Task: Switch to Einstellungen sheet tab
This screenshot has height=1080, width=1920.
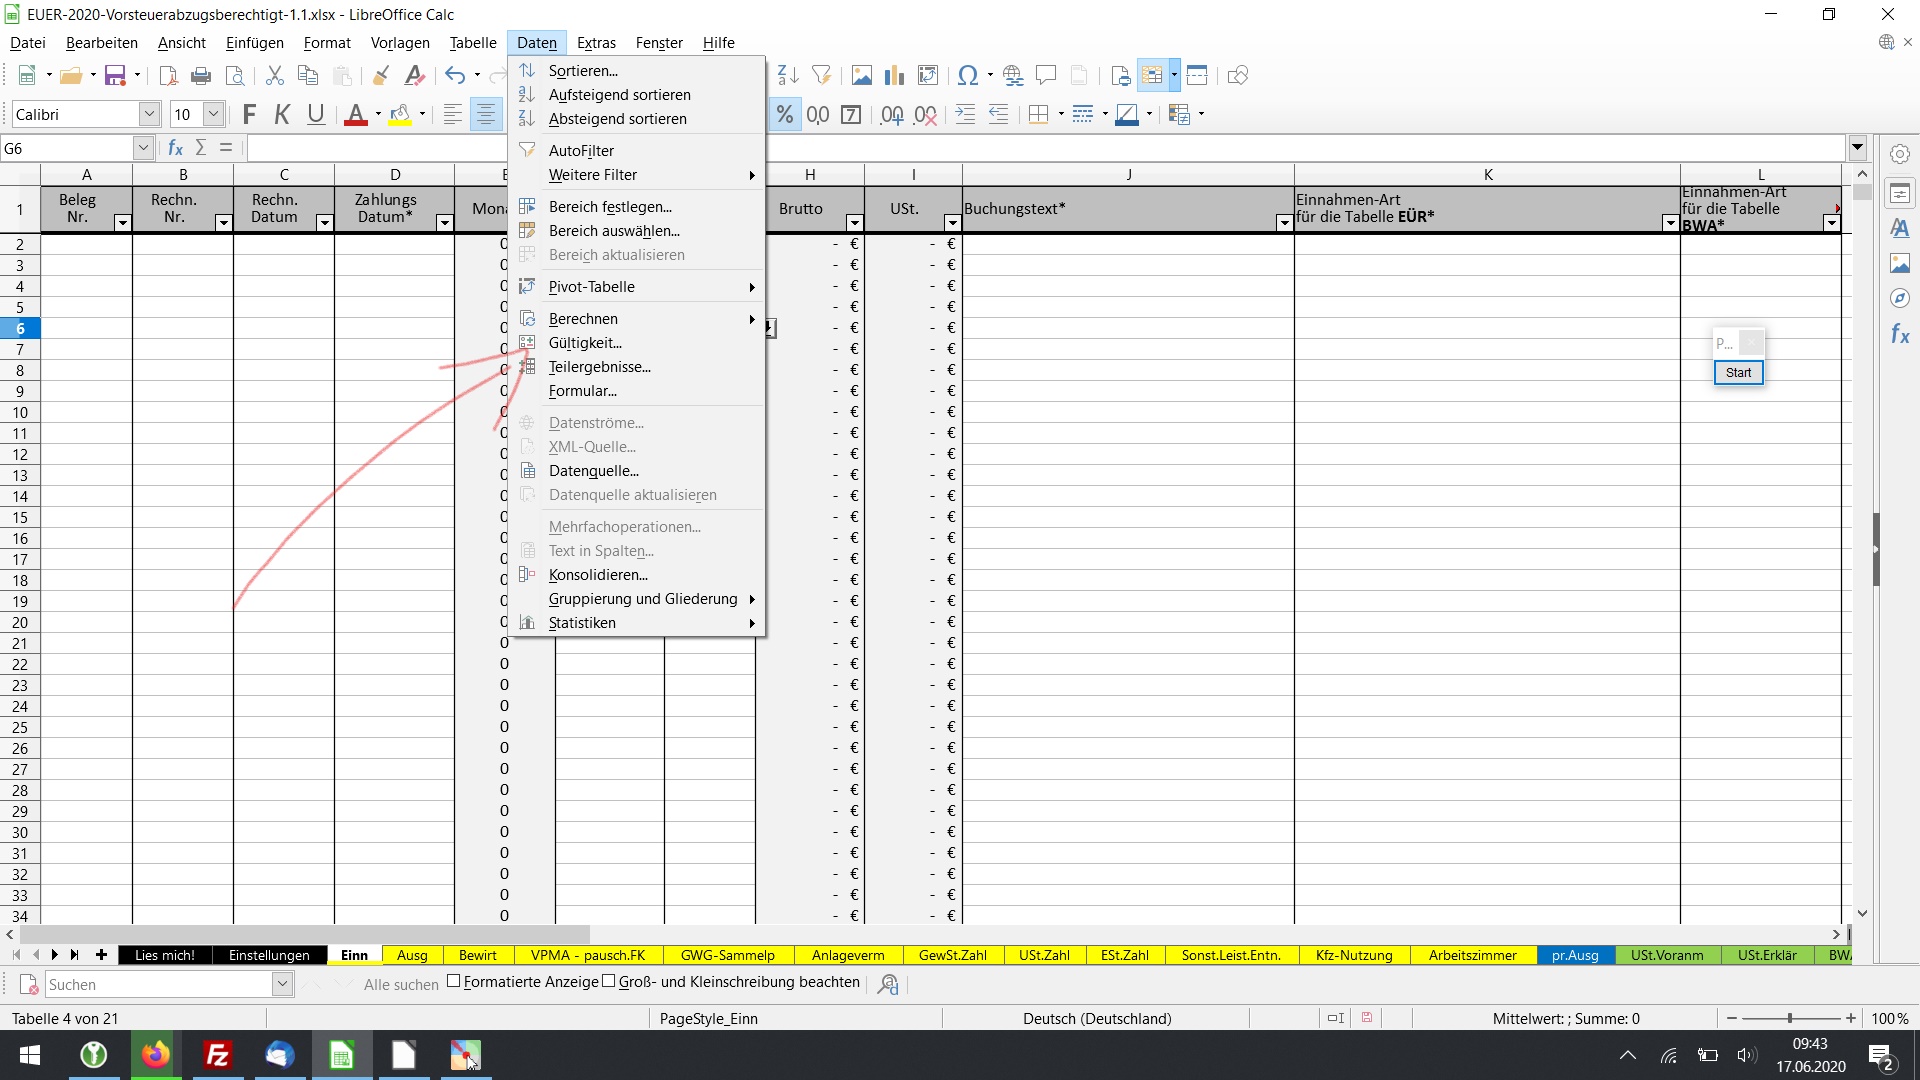Action: pos(269,955)
